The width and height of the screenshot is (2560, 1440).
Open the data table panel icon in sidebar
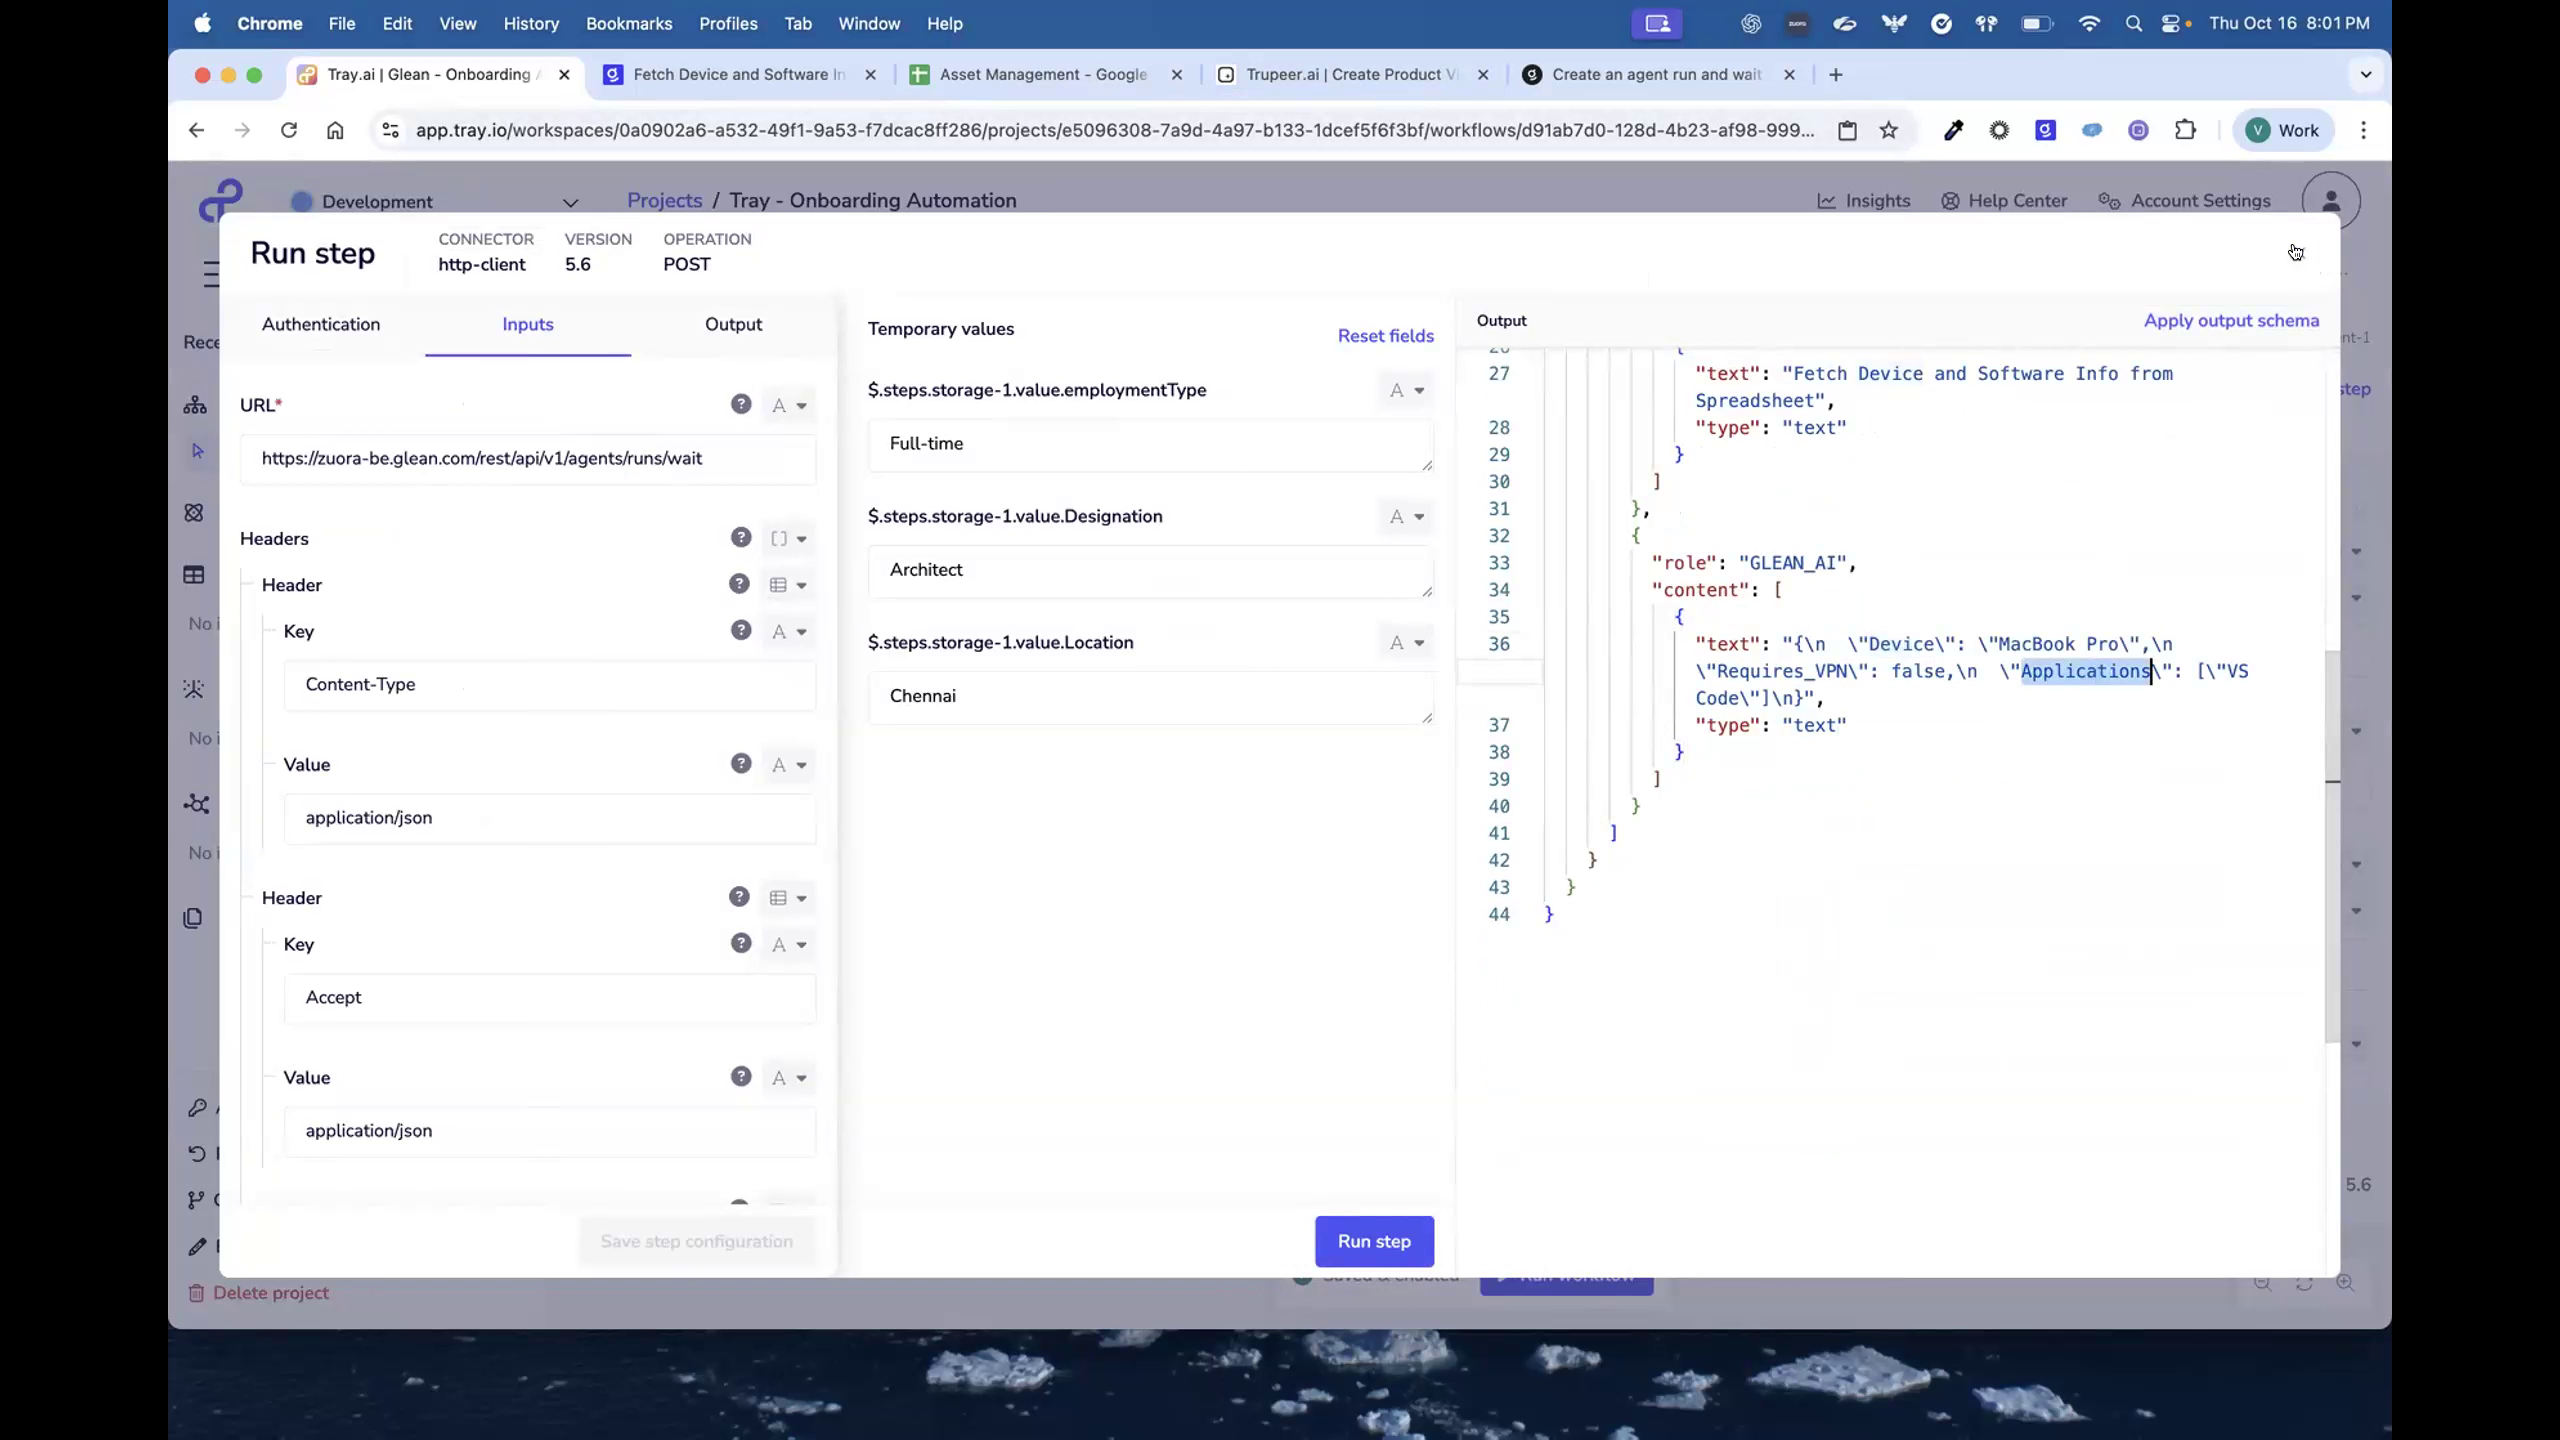point(195,574)
